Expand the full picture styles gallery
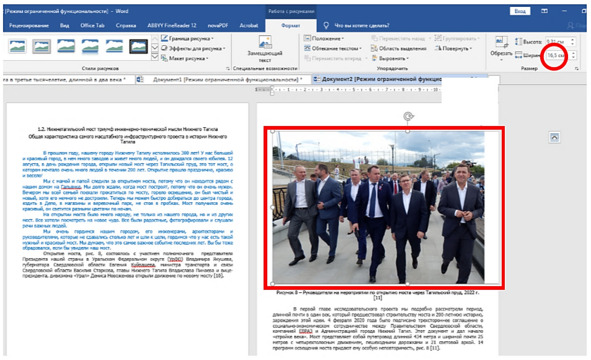 pos(155,57)
